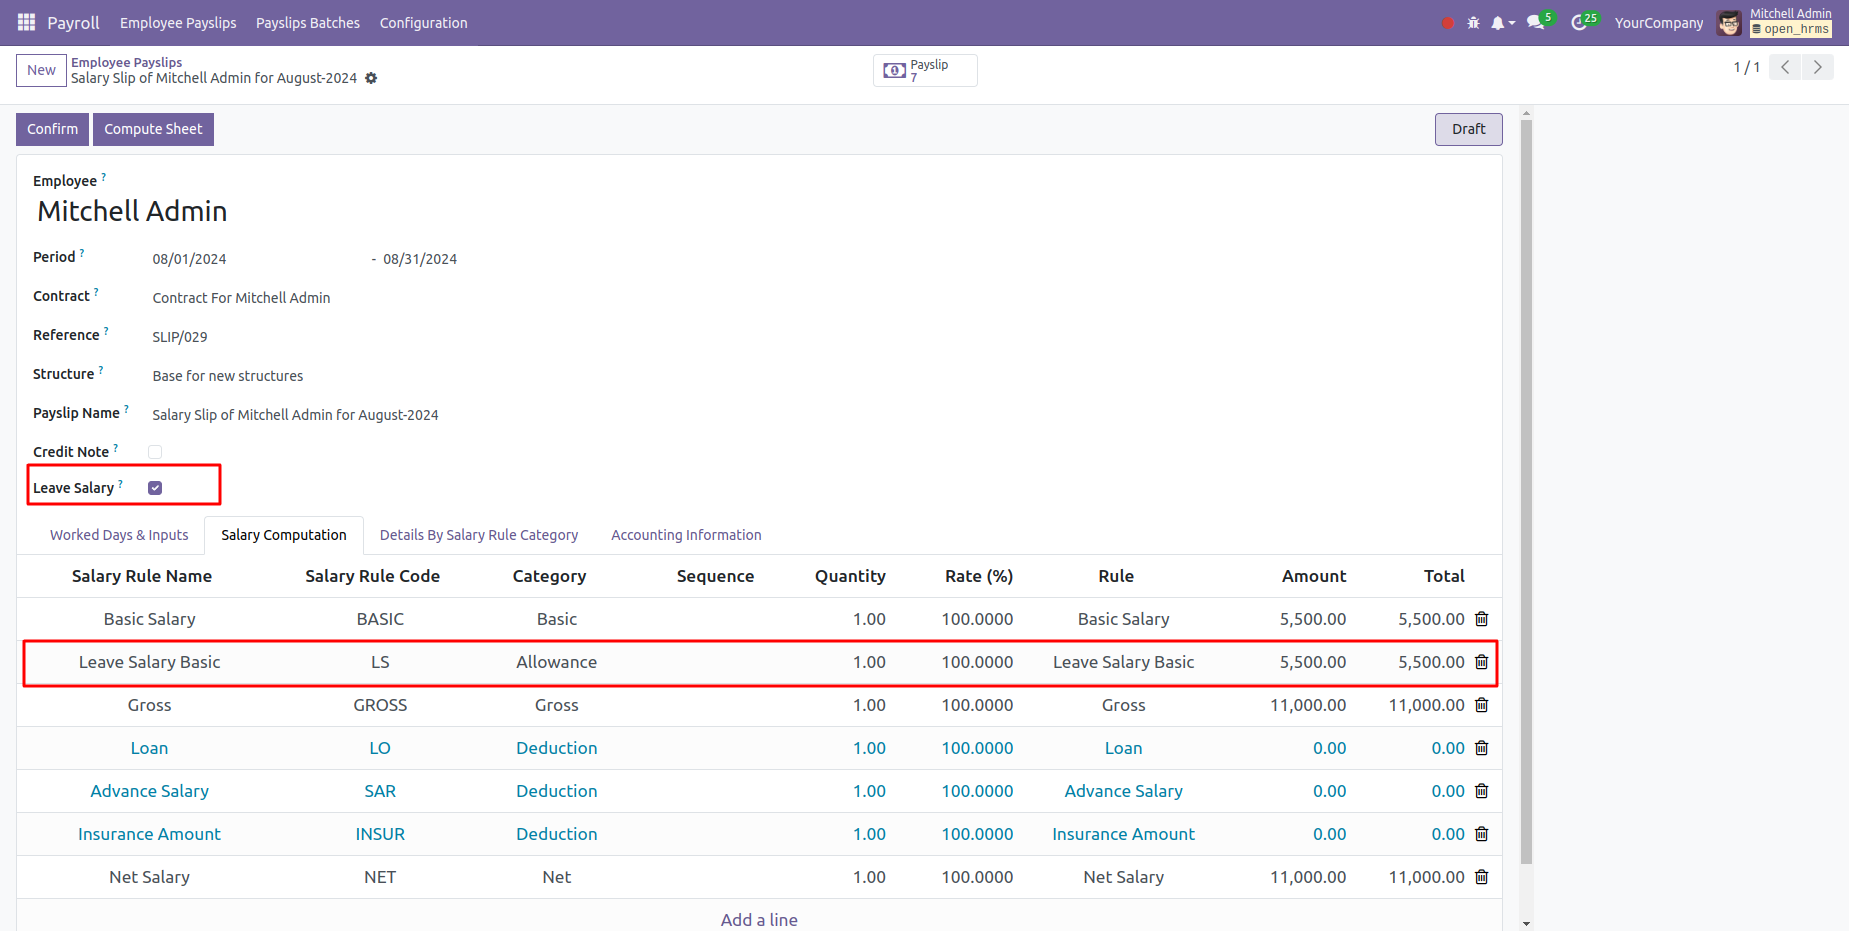The image size is (1849, 931).
Task: Open the activities clock icon
Action: (x=1579, y=23)
